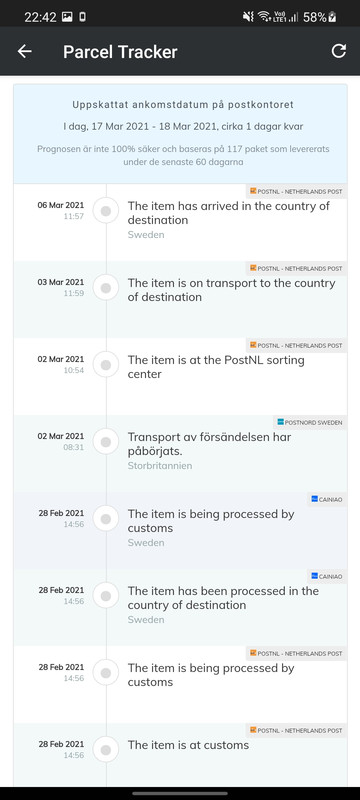360x800 pixels.
Task: Open 'Transport av försändelsen har påbörjats' event
Action: pos(181,454)
